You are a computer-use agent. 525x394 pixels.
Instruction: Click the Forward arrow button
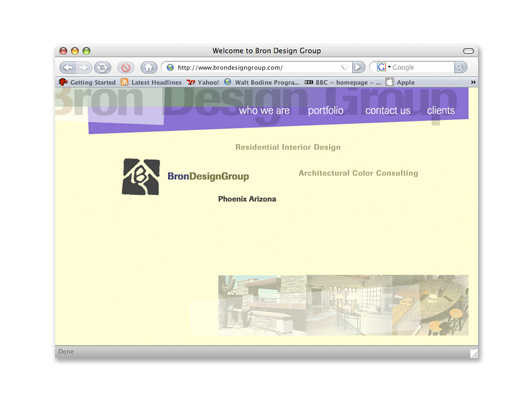(x=83, y=68)
